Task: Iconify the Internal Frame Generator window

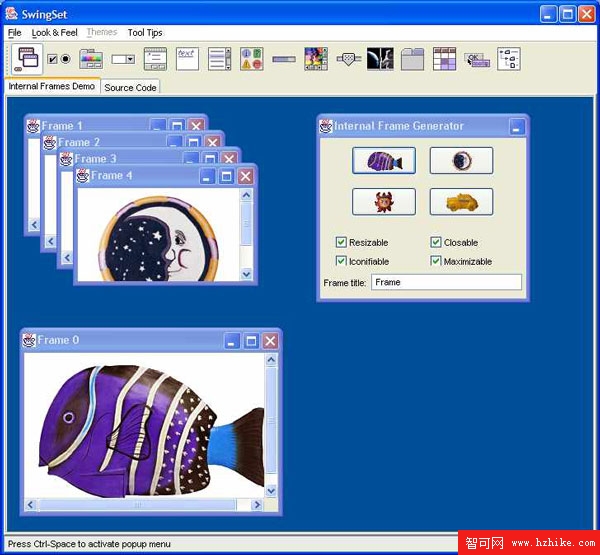Action: (x=517, y=127)
